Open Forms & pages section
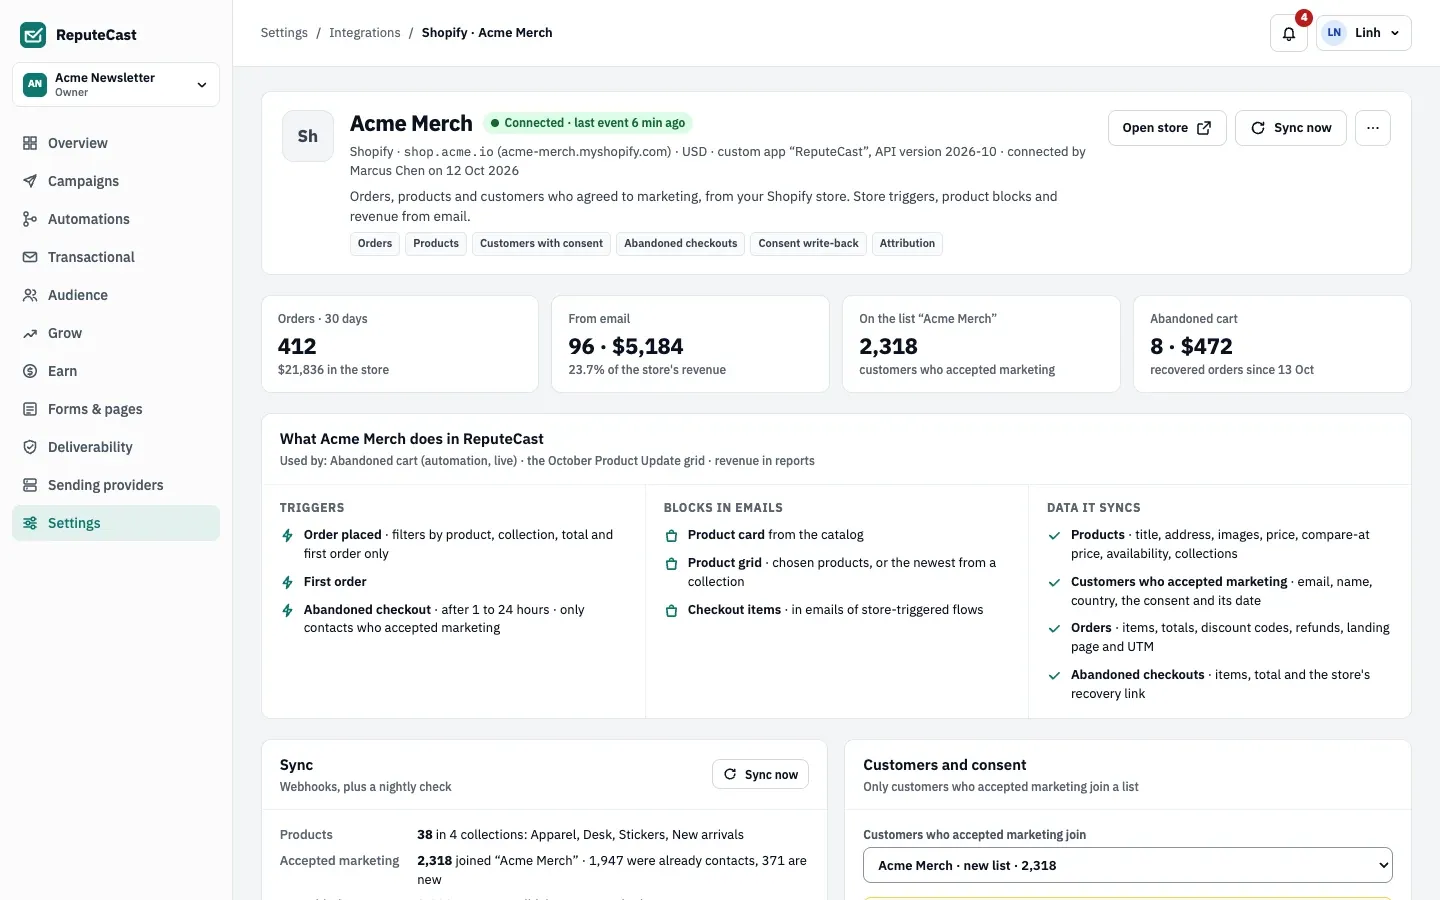This screenshot has height=900, width=1440. (116, 409)
